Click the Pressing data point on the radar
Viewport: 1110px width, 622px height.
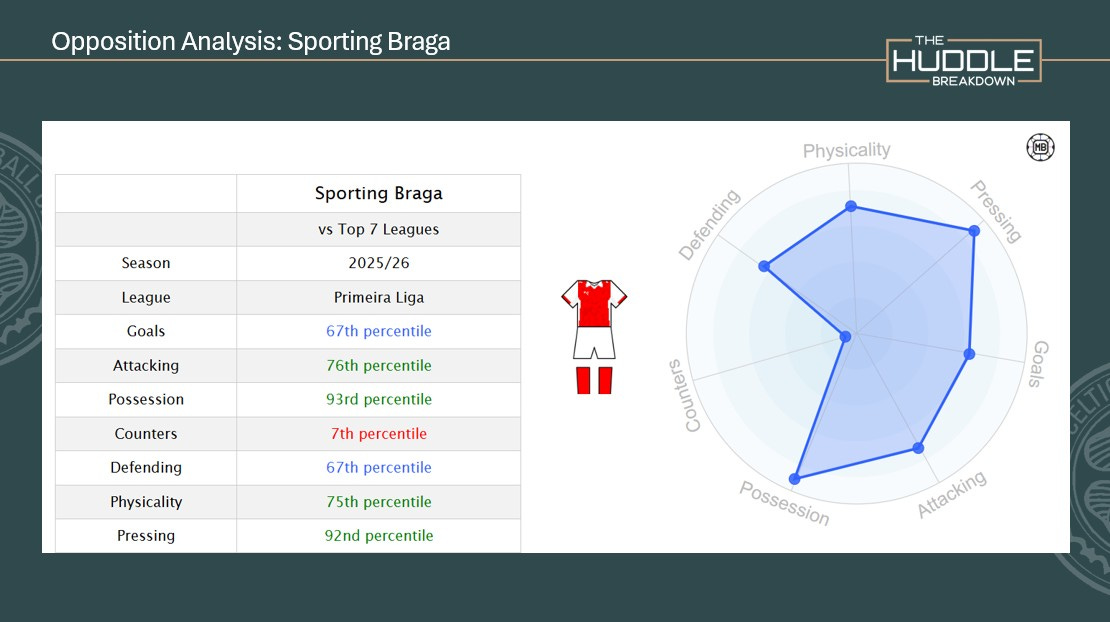click(974, 231)
